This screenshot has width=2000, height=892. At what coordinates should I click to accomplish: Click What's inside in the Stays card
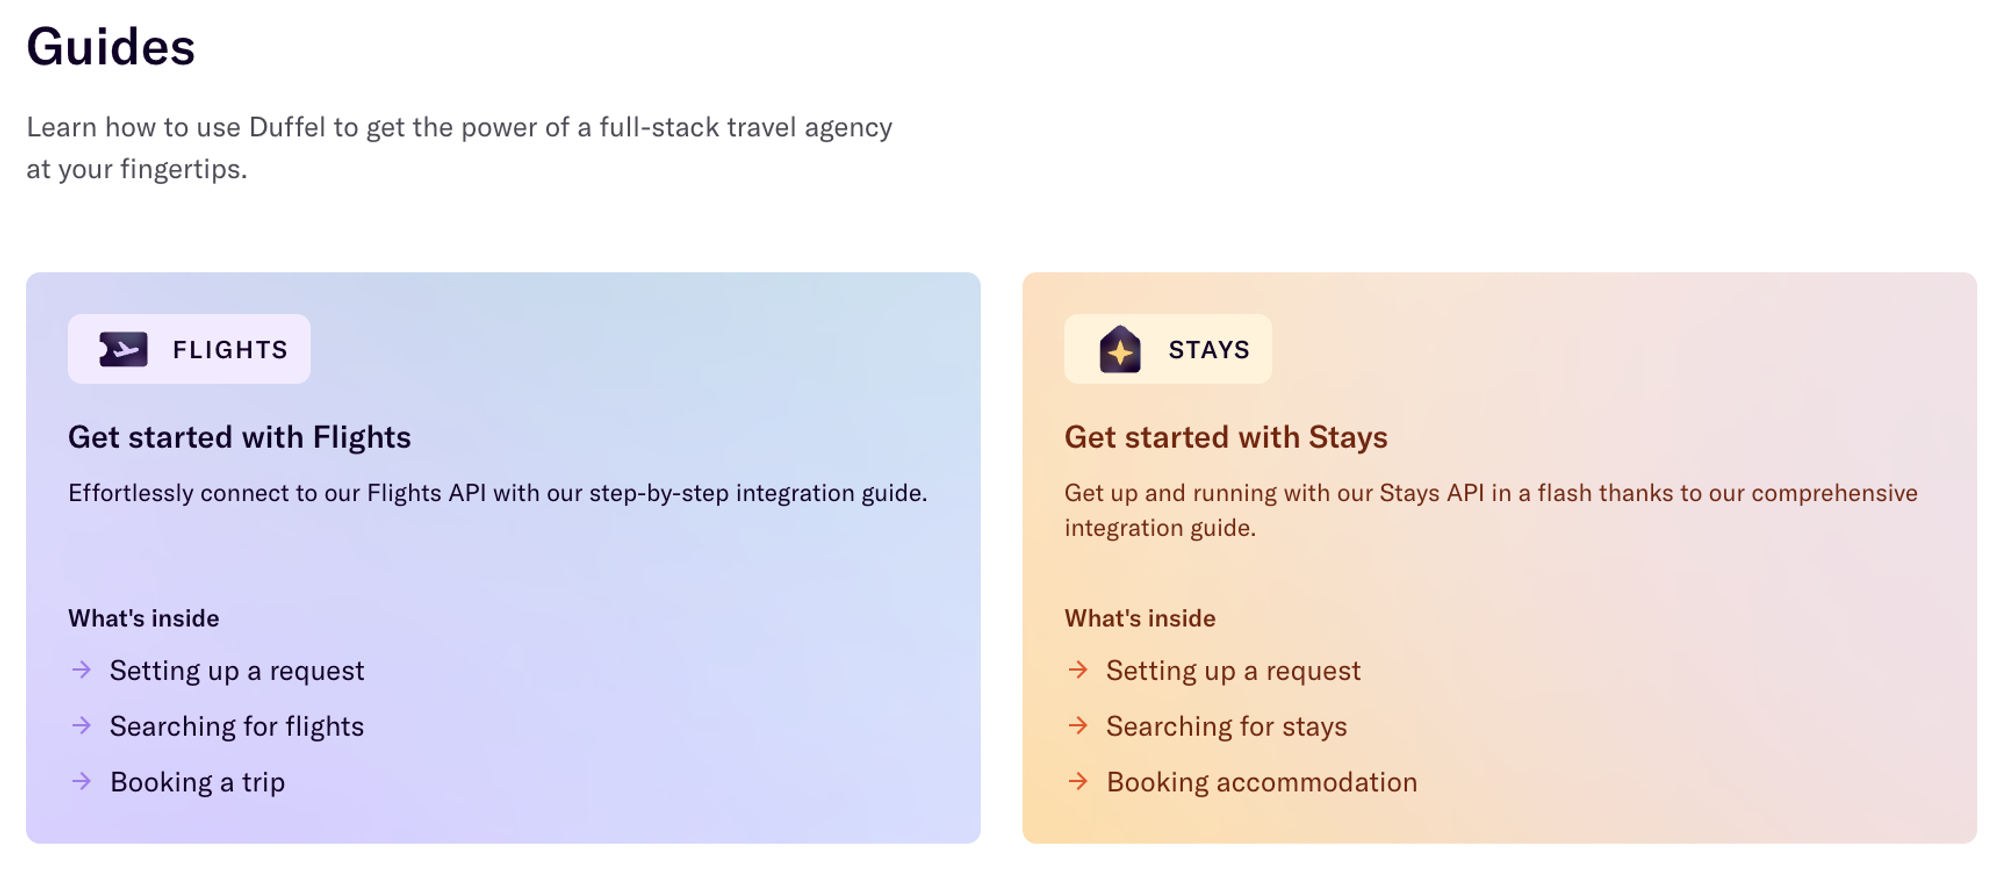coord(1139,618)
